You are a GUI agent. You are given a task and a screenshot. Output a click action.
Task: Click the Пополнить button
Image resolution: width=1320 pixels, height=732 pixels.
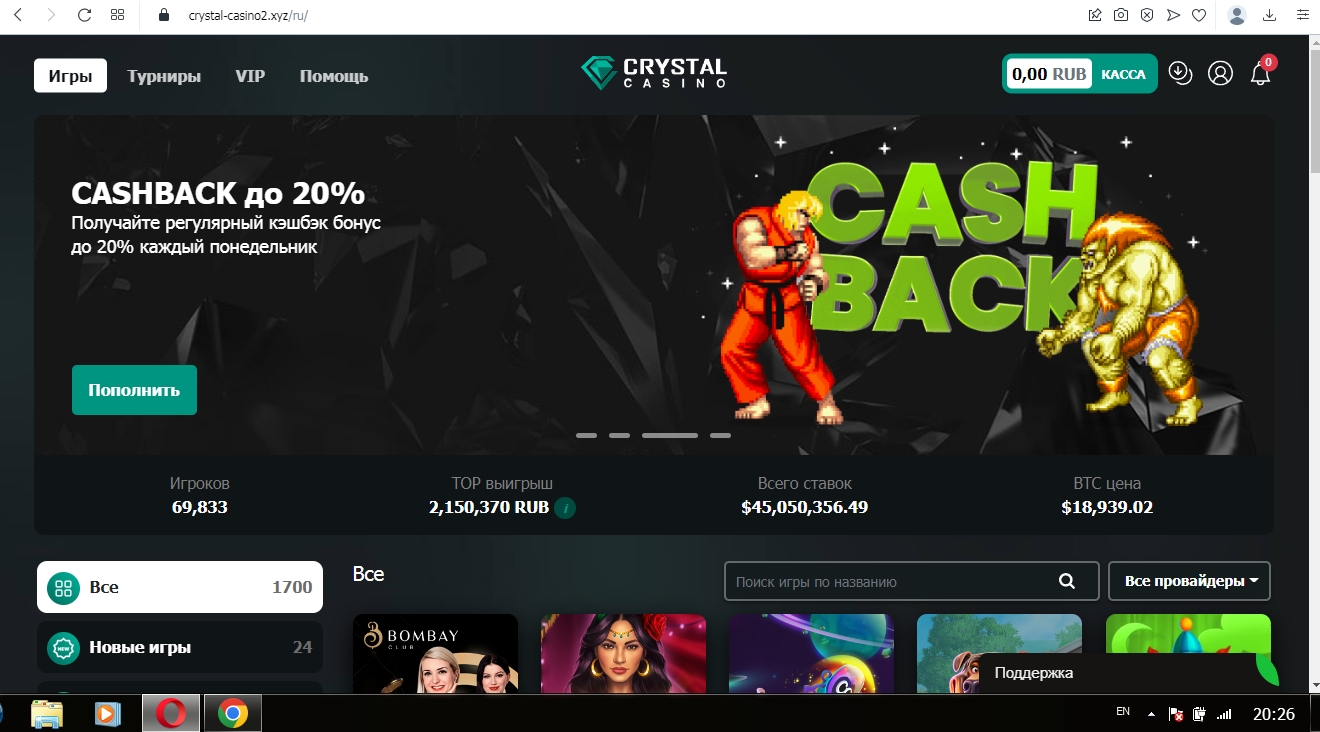coord(134,390)
